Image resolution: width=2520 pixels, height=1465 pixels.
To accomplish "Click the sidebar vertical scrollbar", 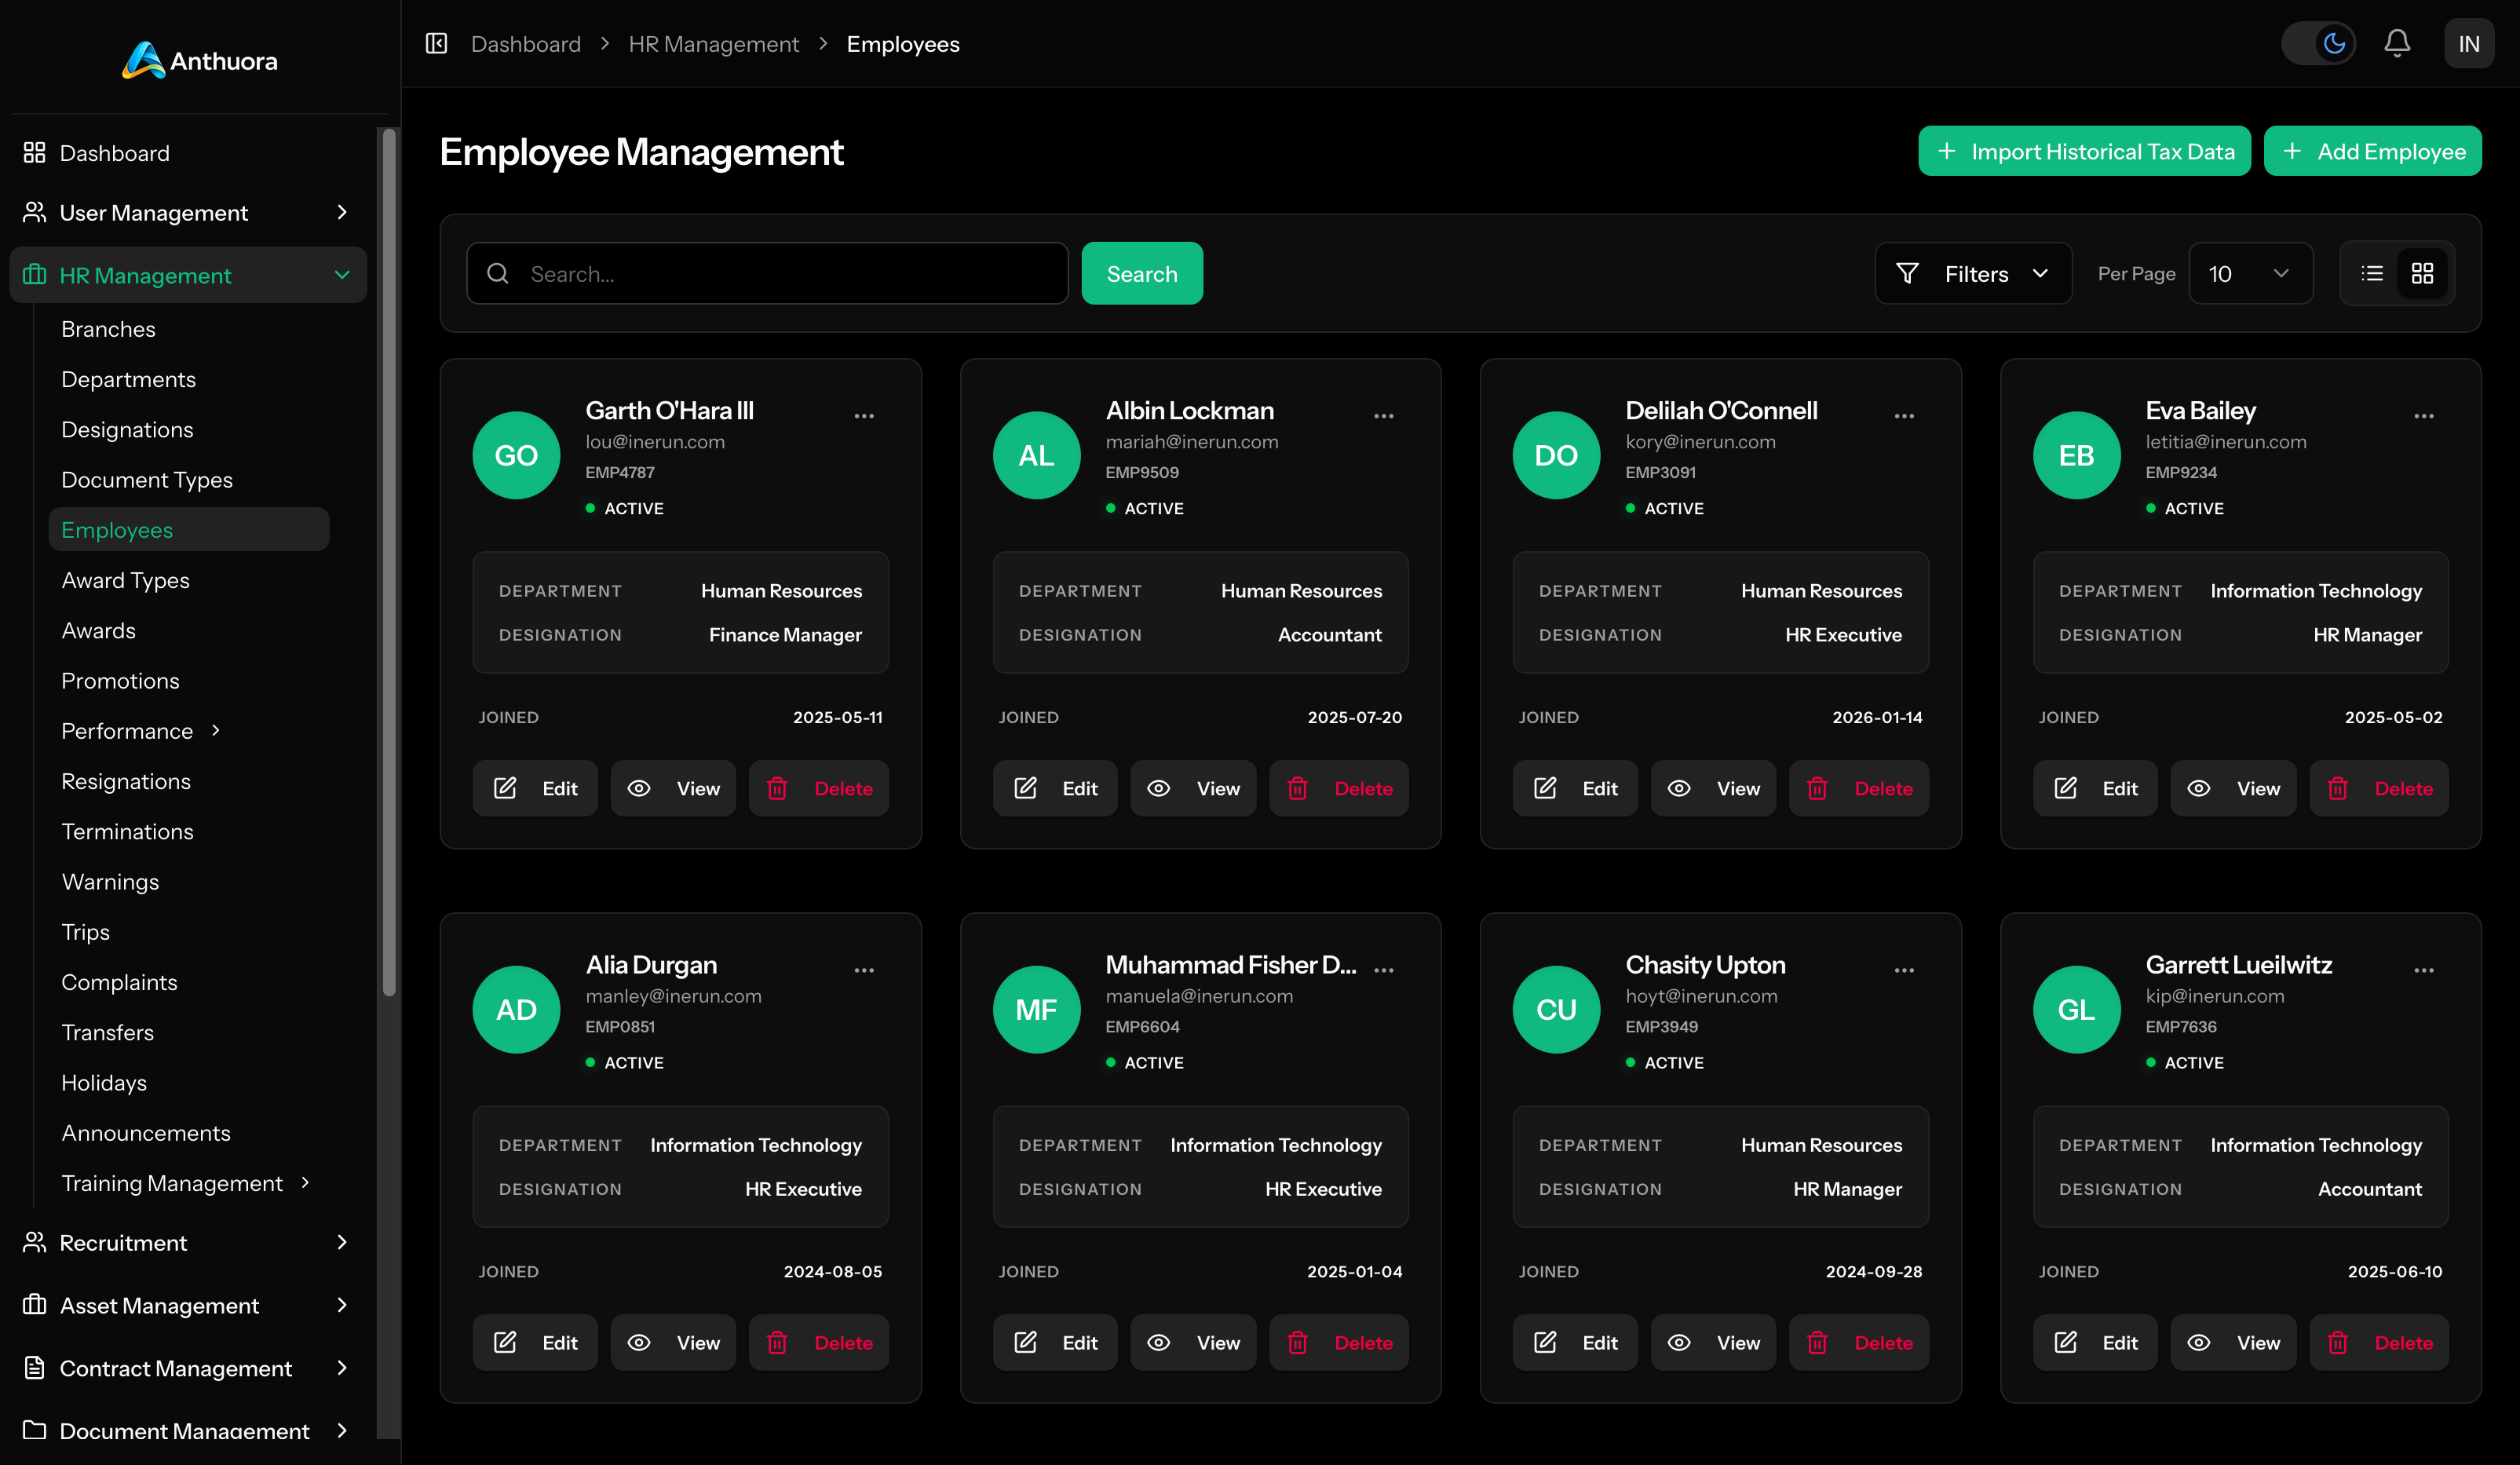I will [389, 560].
